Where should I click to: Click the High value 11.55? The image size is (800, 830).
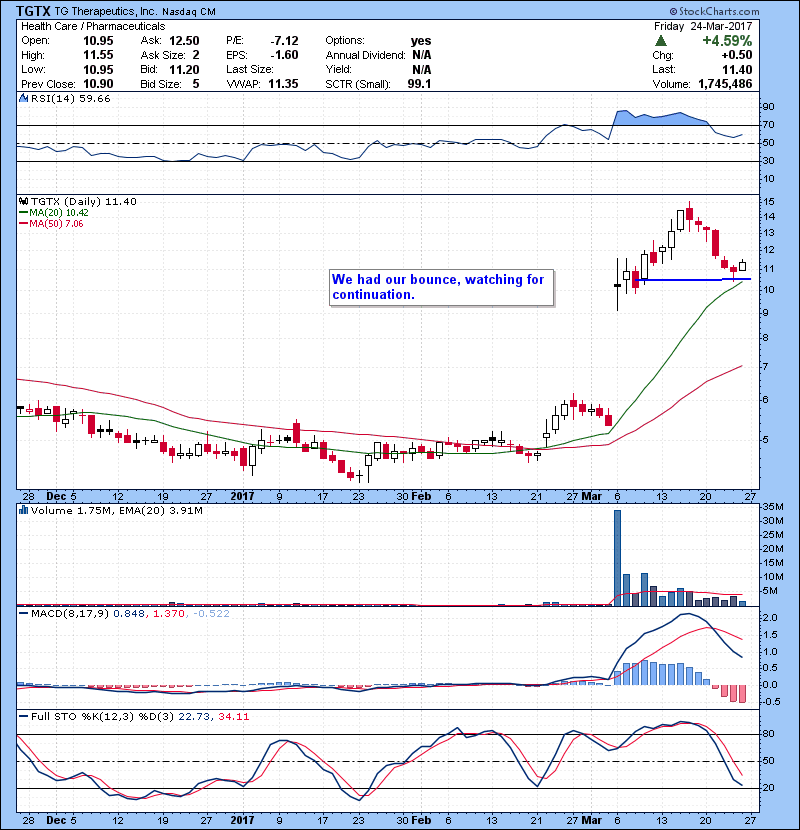point(98,55)
